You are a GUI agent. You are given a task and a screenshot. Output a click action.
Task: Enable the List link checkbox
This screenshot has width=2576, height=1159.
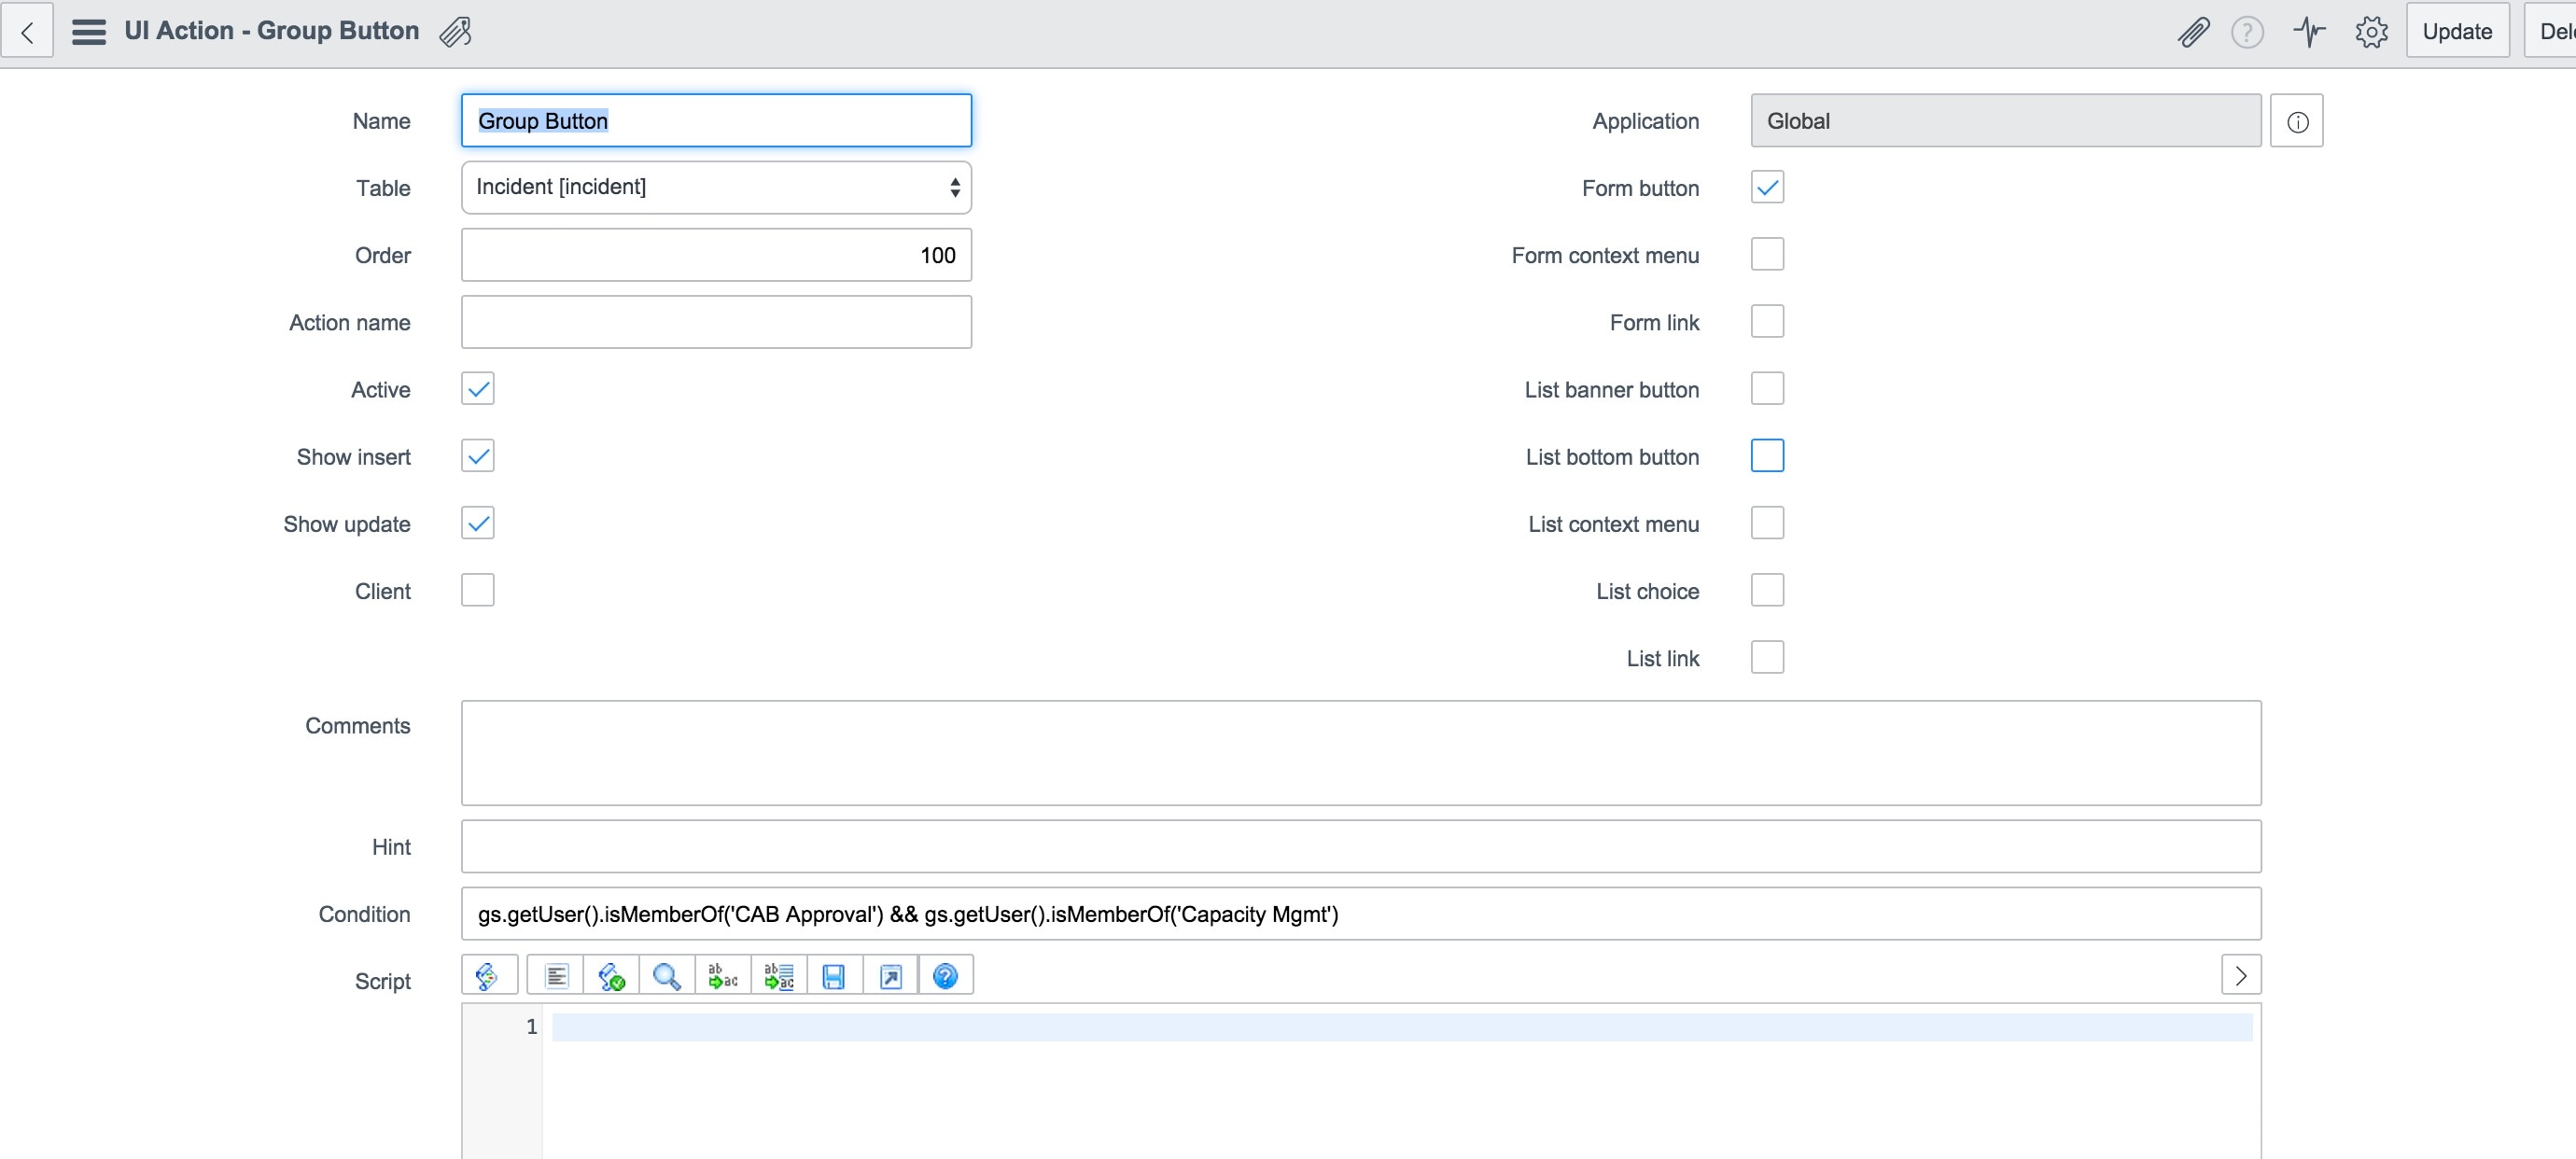(1767, 657)
